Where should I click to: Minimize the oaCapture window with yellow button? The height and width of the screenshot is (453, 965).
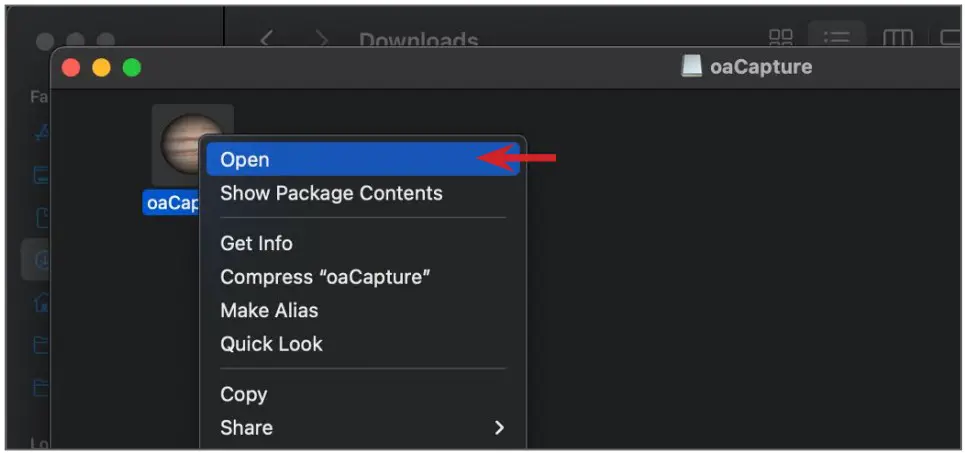click(101, 68)
